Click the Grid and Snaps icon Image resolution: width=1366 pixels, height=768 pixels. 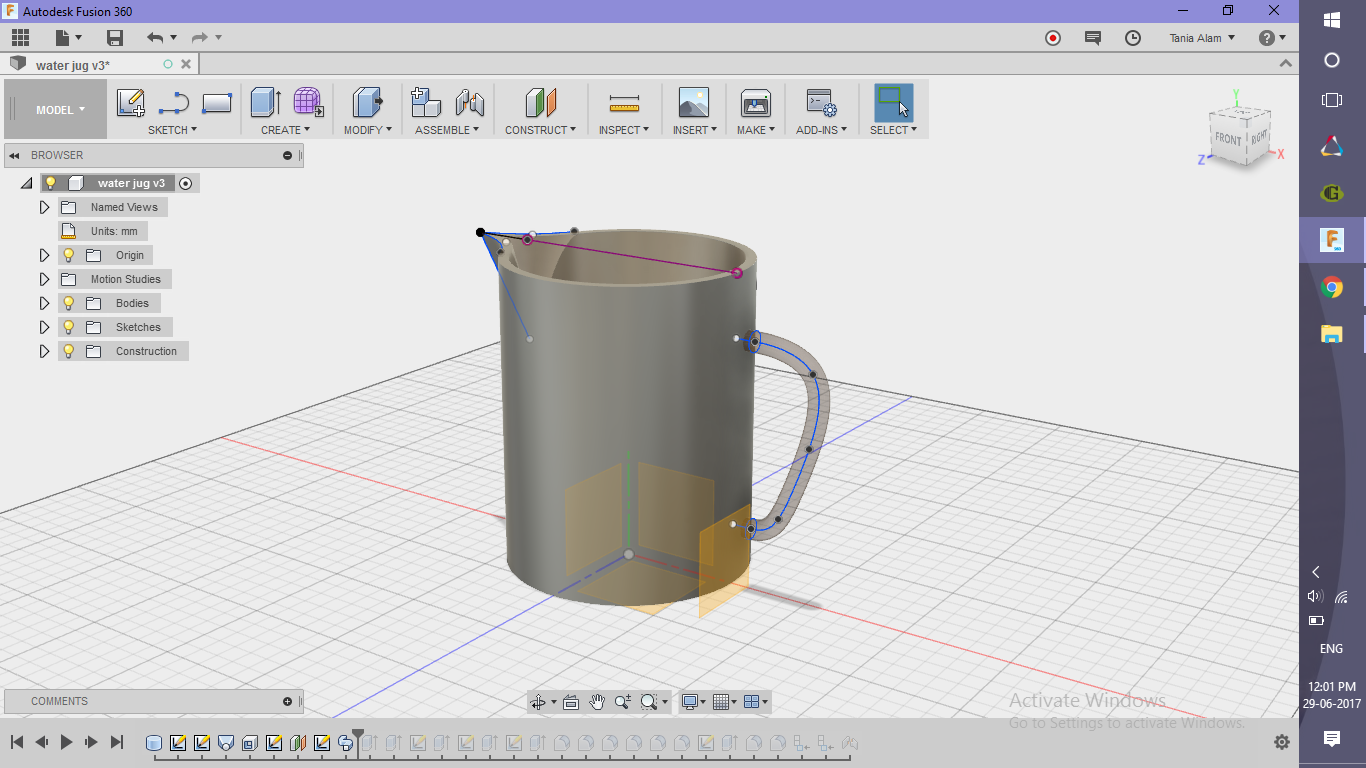721,702
